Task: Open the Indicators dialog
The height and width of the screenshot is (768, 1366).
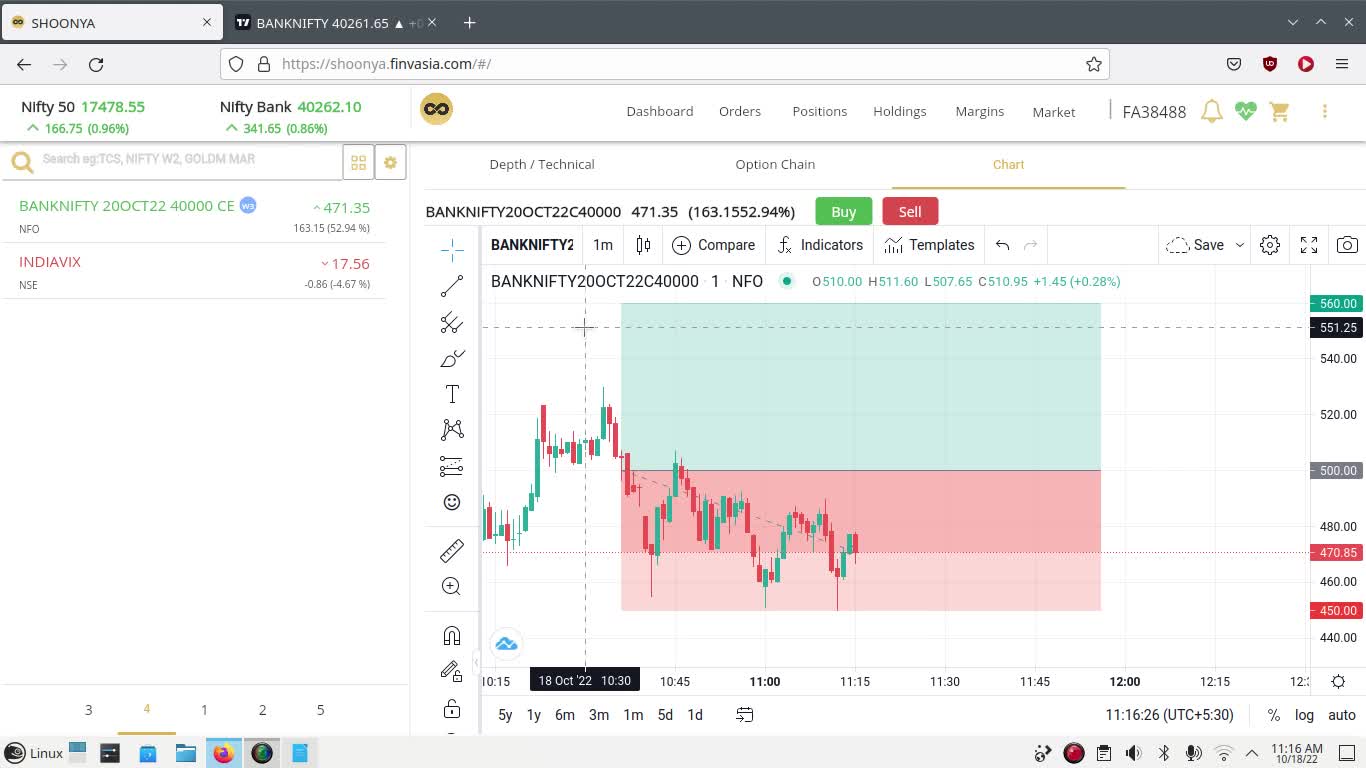Action: click(x=820, y=245)
